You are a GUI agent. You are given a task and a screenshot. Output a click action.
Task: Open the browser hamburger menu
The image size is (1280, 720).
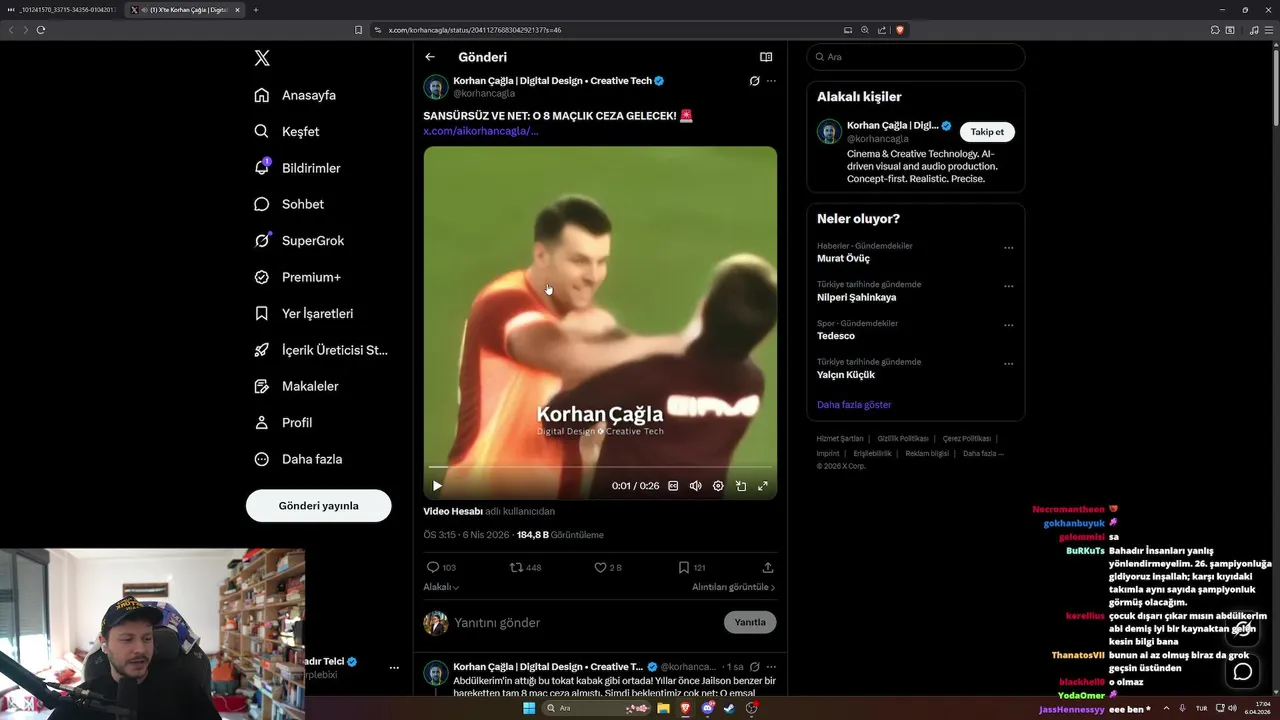pos(1268,30)
